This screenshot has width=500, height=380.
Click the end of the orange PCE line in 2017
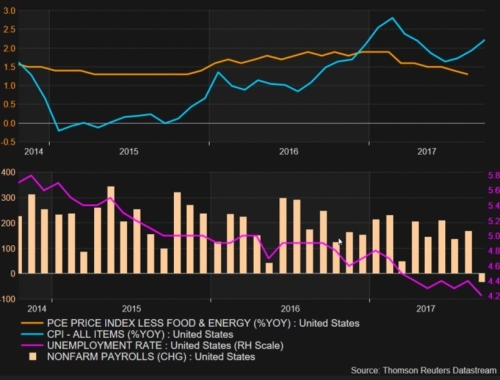pos(467,74)
